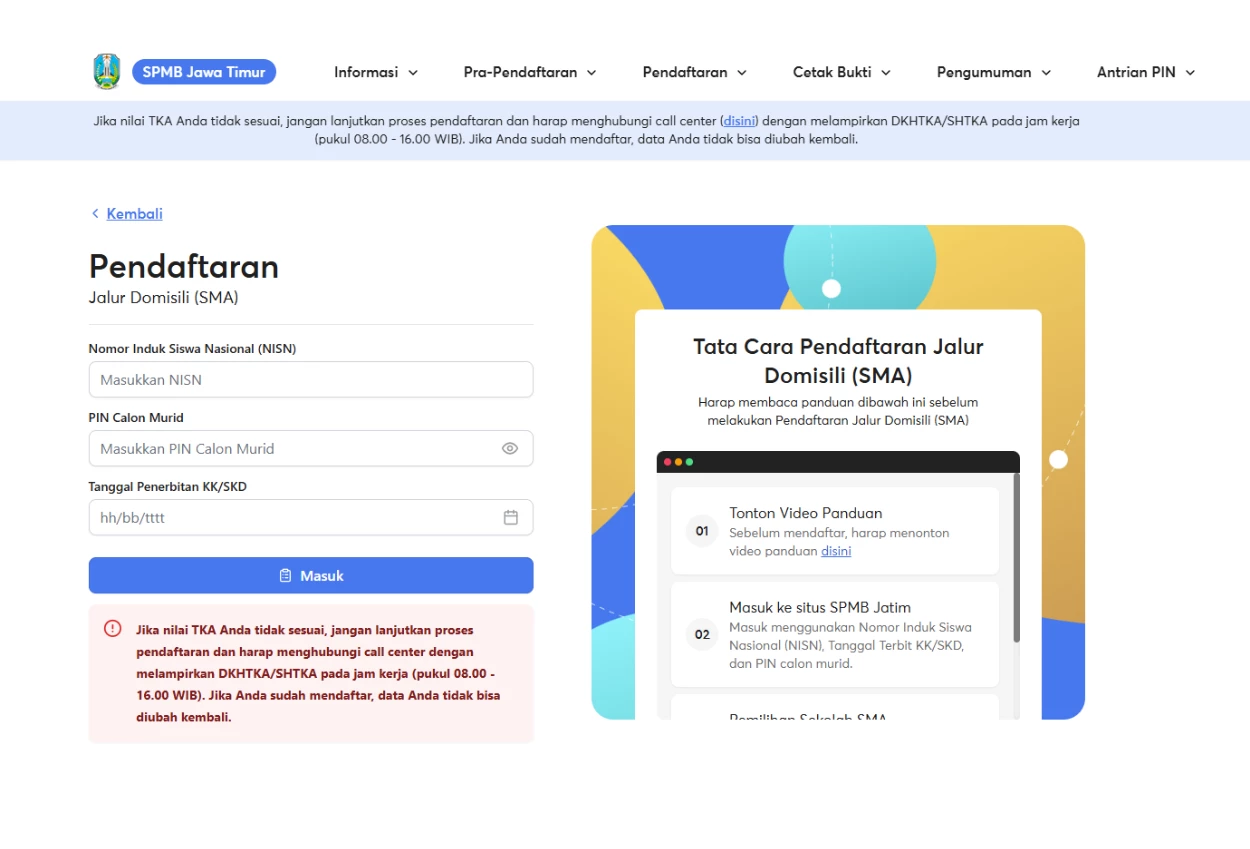Click the 'Pendaftaran' page heading

tap(184, 266)
